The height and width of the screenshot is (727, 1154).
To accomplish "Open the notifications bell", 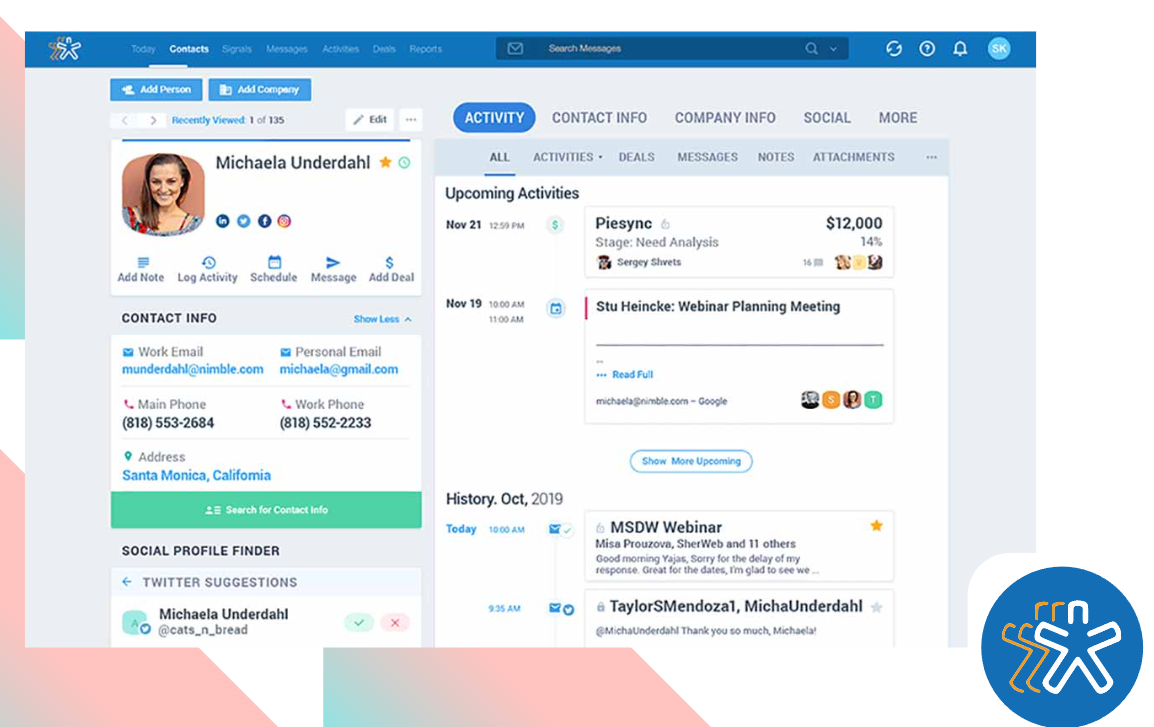I will (x=960, y=49).
